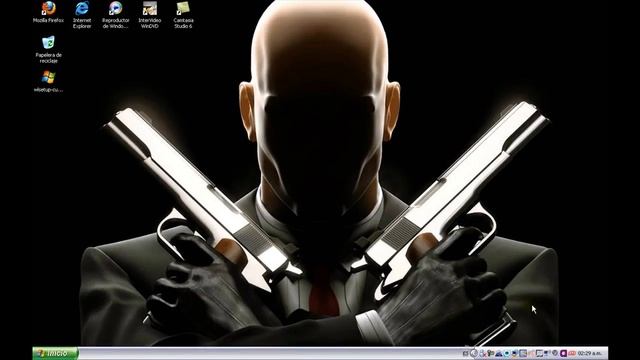Open Reproductor de Windows Media shortcut

[x=116, y=15]
